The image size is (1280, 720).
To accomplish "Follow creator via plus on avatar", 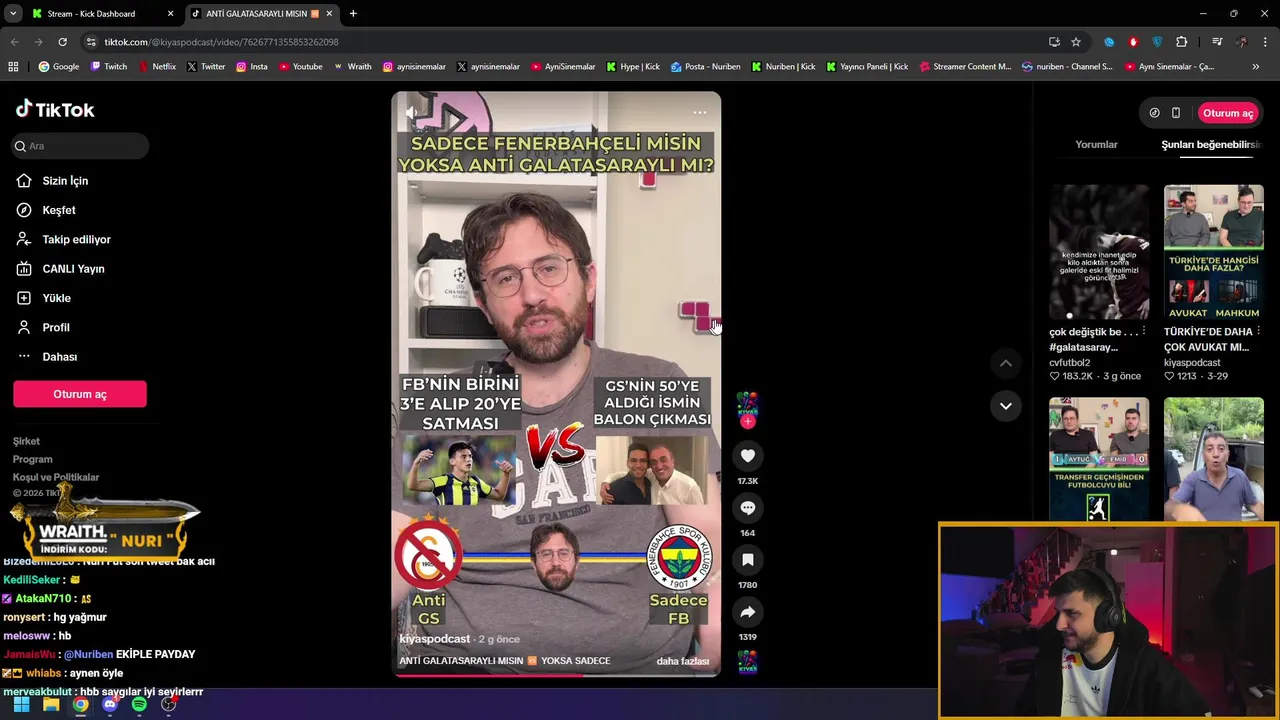I will pyautogui.click(x=747, y=422).
